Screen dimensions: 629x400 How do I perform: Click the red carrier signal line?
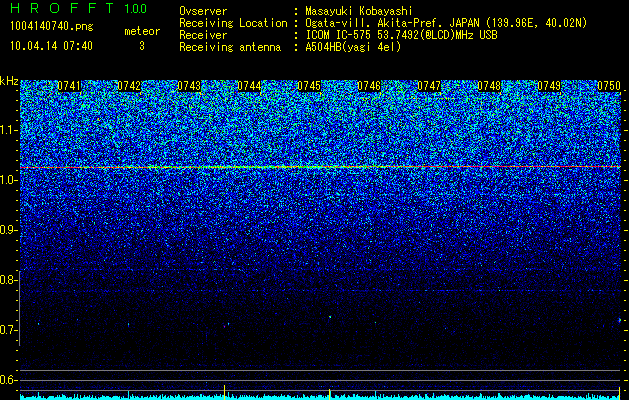click(x=320, y=166)
